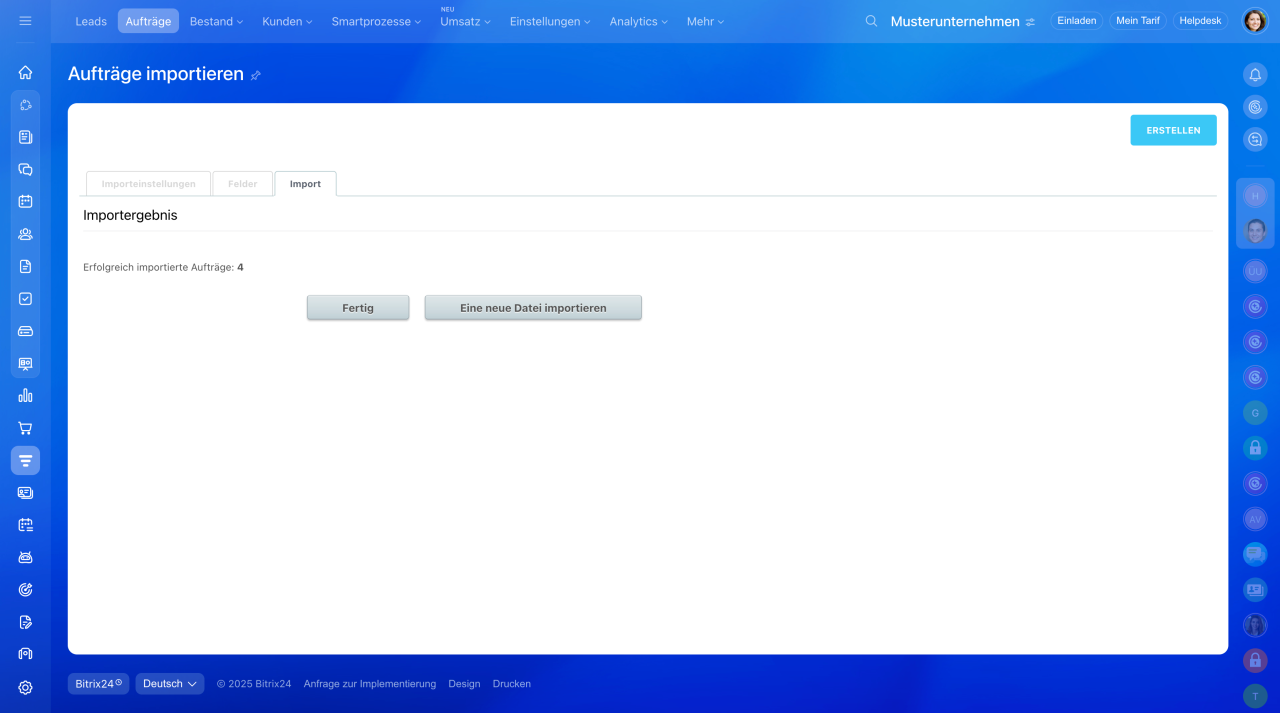Open the calendar icon in left sidebar

point(25,201)
